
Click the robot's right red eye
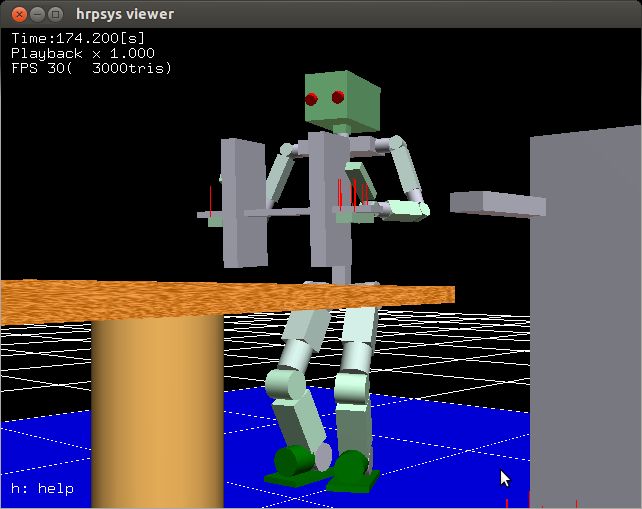[x=338, y=97]
